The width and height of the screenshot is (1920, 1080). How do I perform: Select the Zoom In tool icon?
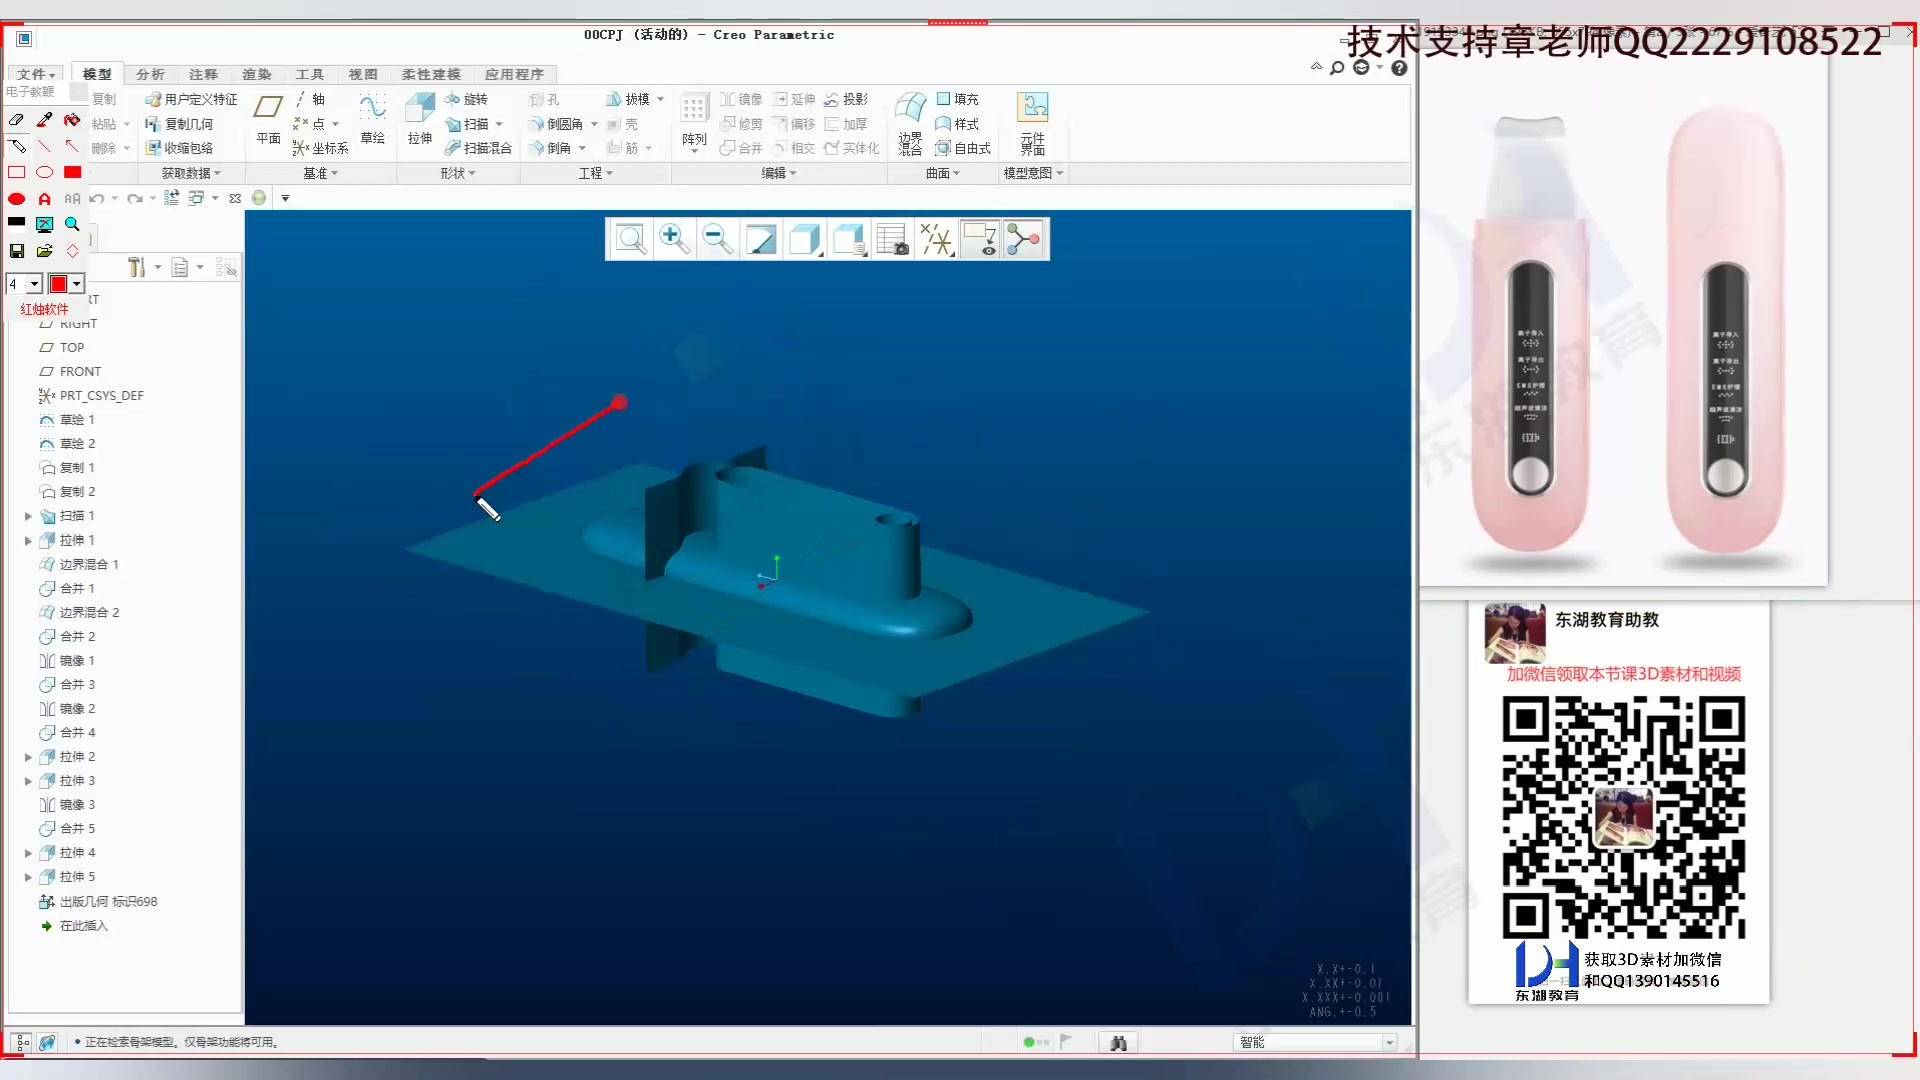click(673, 237)
